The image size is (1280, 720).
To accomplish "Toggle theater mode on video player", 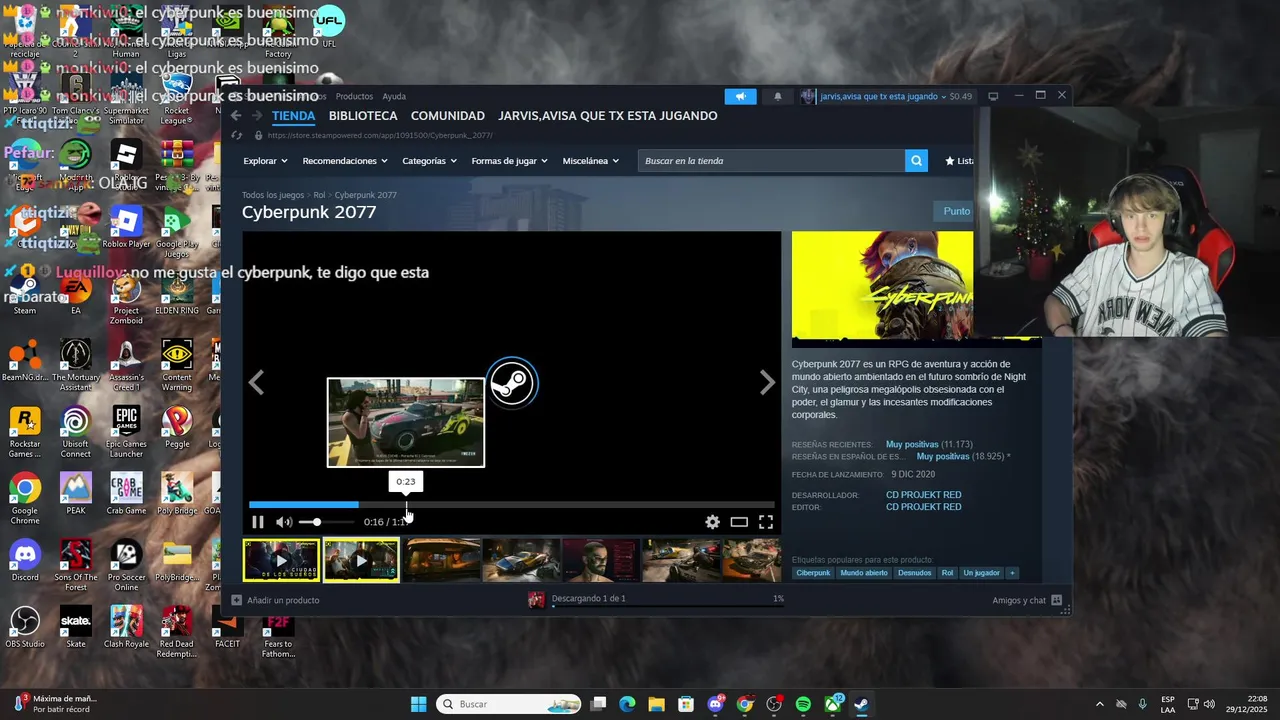I will [739, 522].
